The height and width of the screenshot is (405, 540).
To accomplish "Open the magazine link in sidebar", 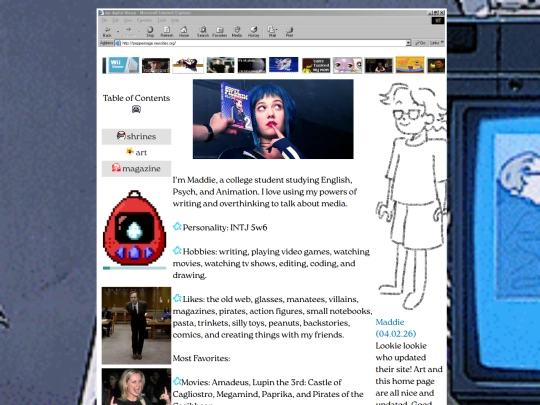I will pyautogui.click(x=136, y=168).
